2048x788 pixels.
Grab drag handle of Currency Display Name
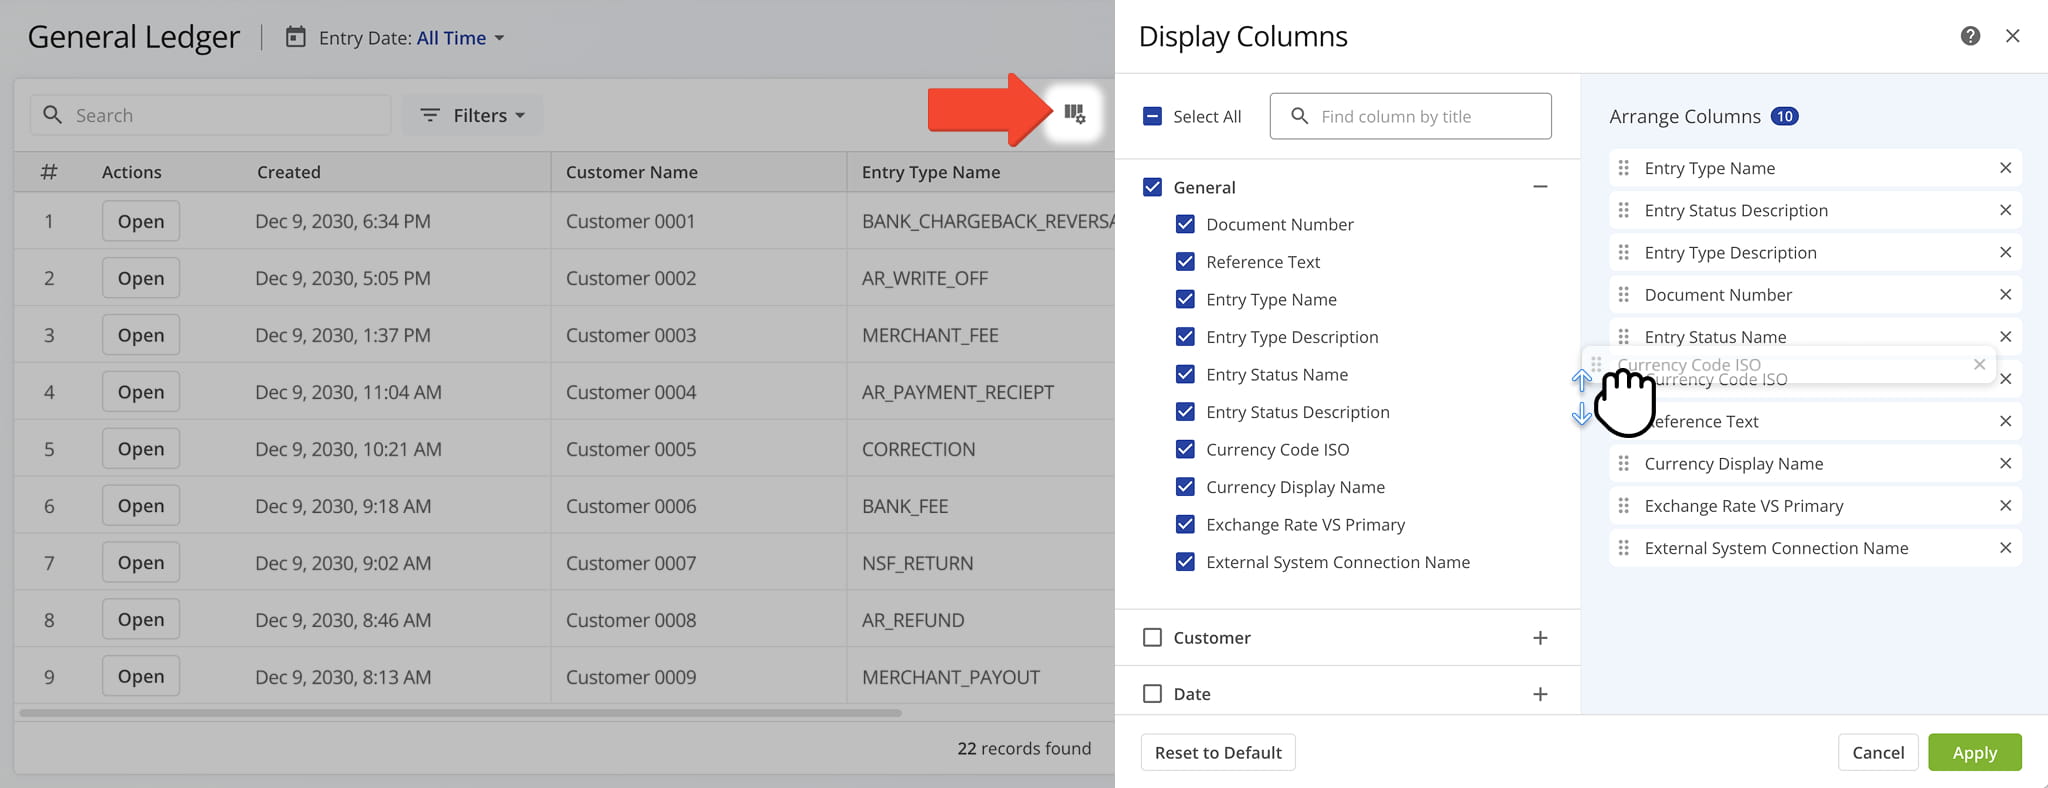pyautogui.click(x=1624, y=463)
